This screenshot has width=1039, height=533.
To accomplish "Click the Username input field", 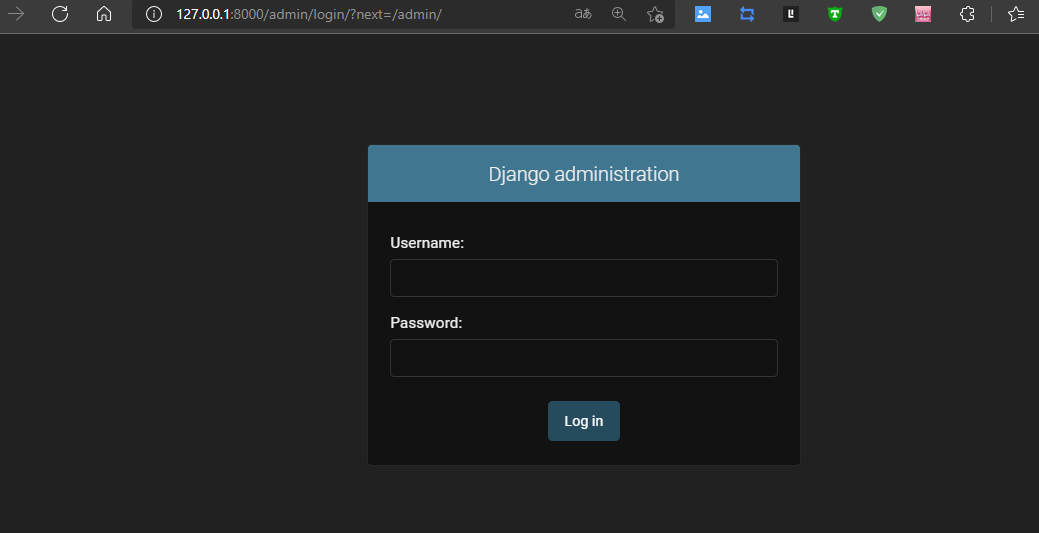I will point(583,278).
